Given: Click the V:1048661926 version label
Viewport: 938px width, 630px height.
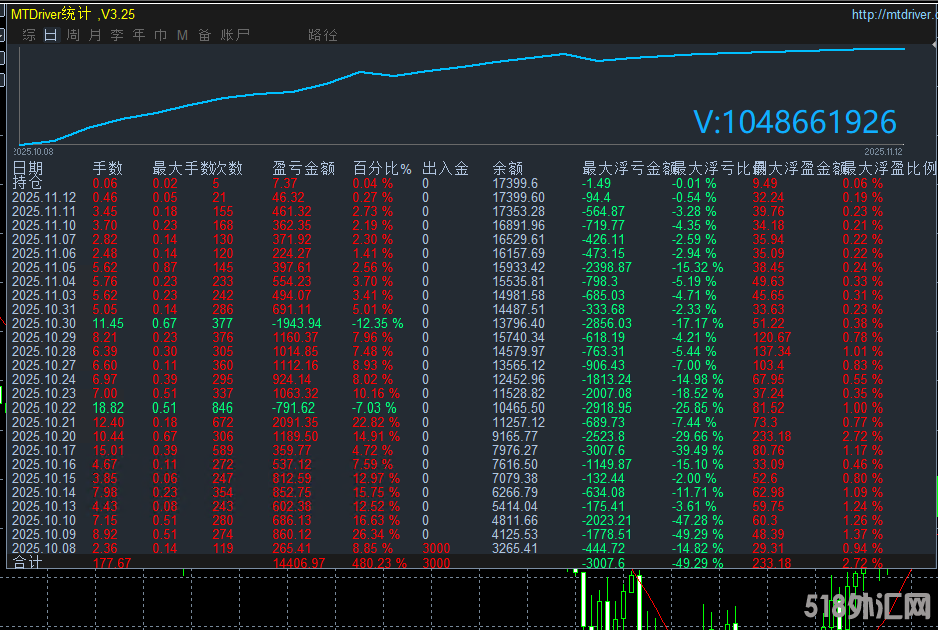Looking at the screenshot, I should (x=795, y=122).
